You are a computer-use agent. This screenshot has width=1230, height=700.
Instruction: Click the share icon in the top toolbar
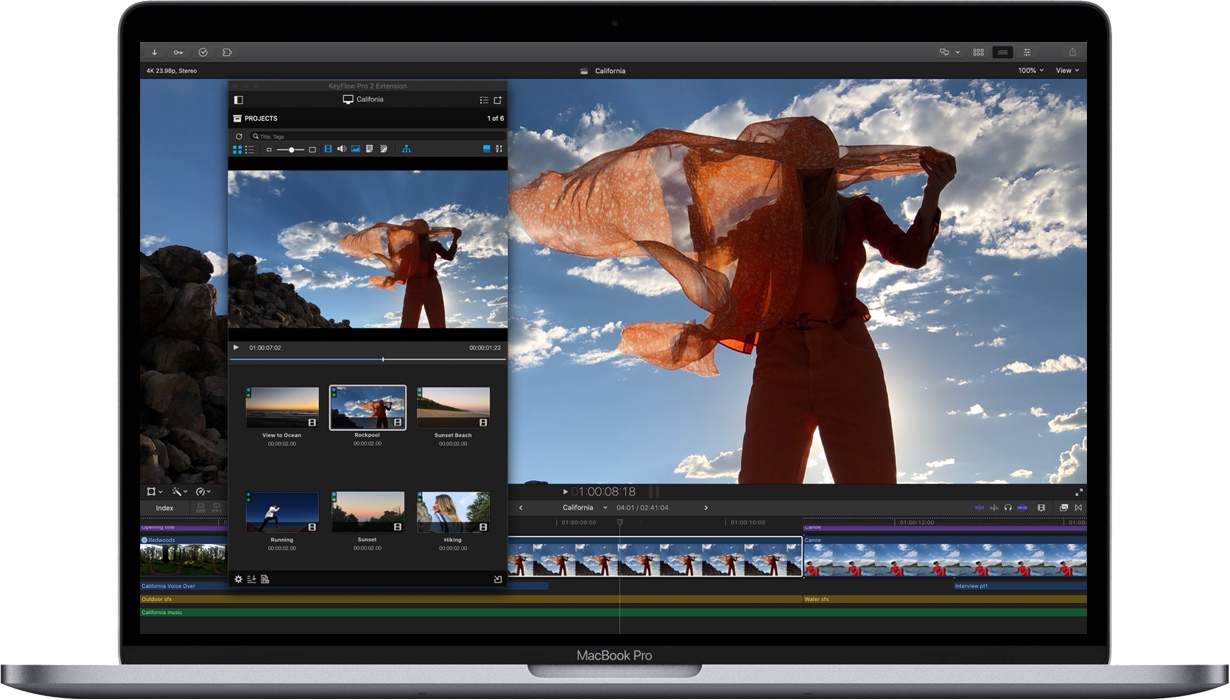click(x=1071, y=52)
